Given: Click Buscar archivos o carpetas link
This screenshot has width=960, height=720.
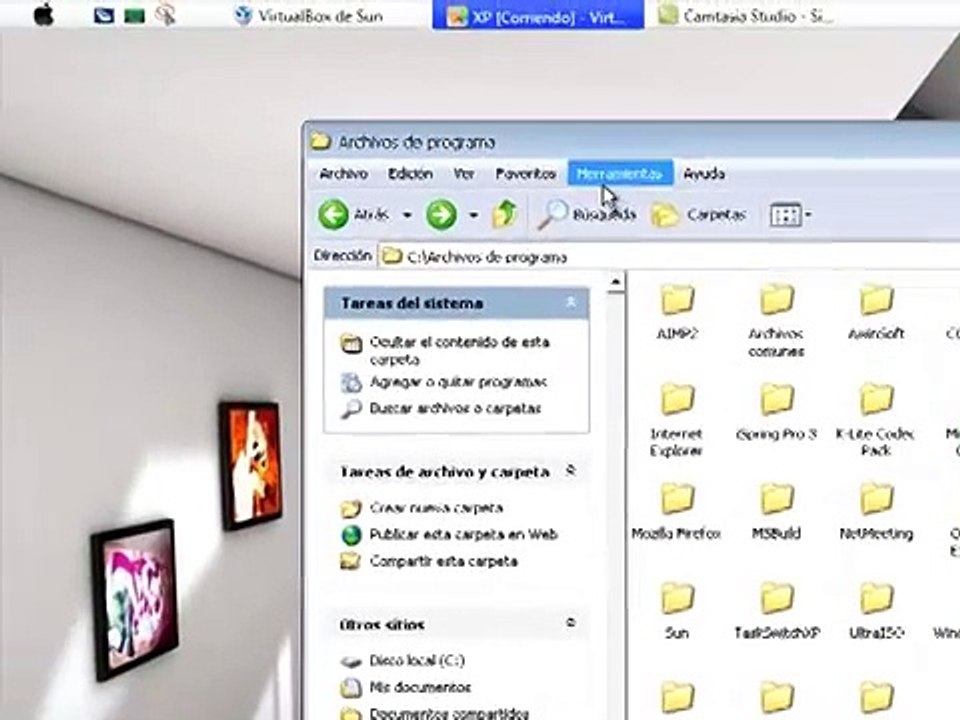Looking at the screenshot, I should pos(455,408).
